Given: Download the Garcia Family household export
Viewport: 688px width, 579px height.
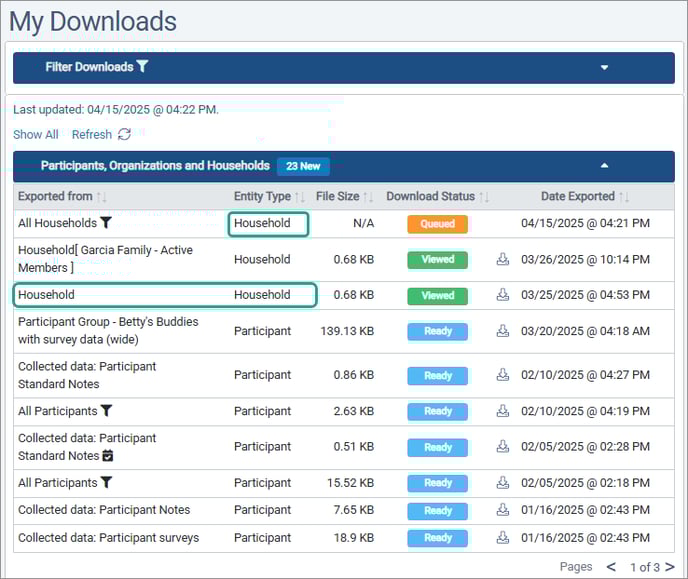Looking at the screenshot, I should click(503, 259).
